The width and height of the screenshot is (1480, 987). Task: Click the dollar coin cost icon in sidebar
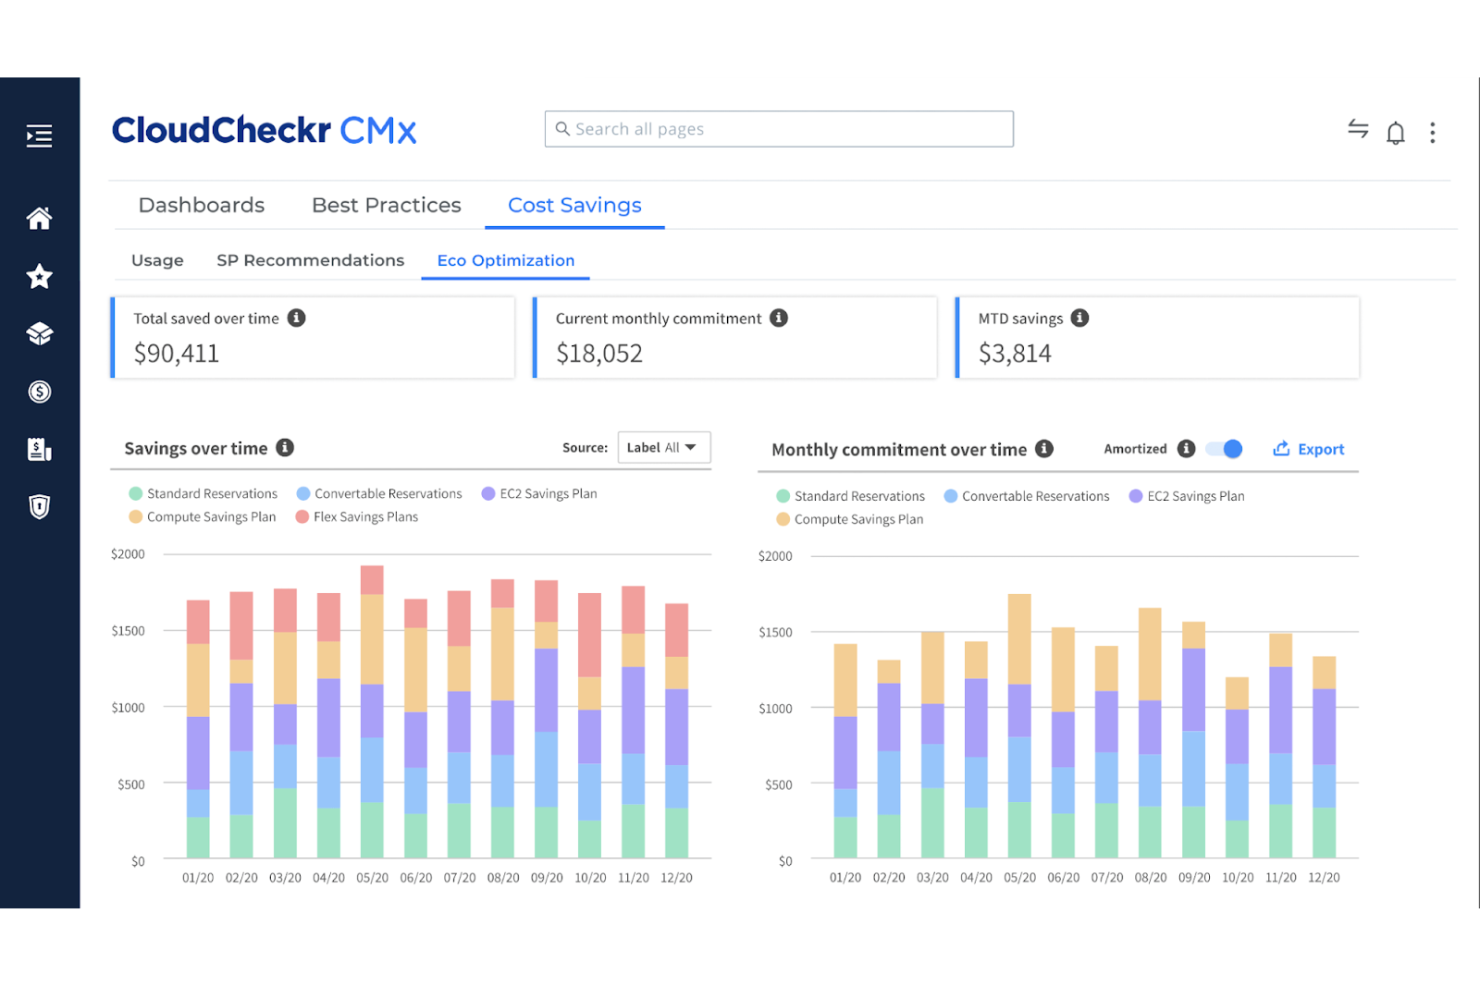[x=39, y=392]
